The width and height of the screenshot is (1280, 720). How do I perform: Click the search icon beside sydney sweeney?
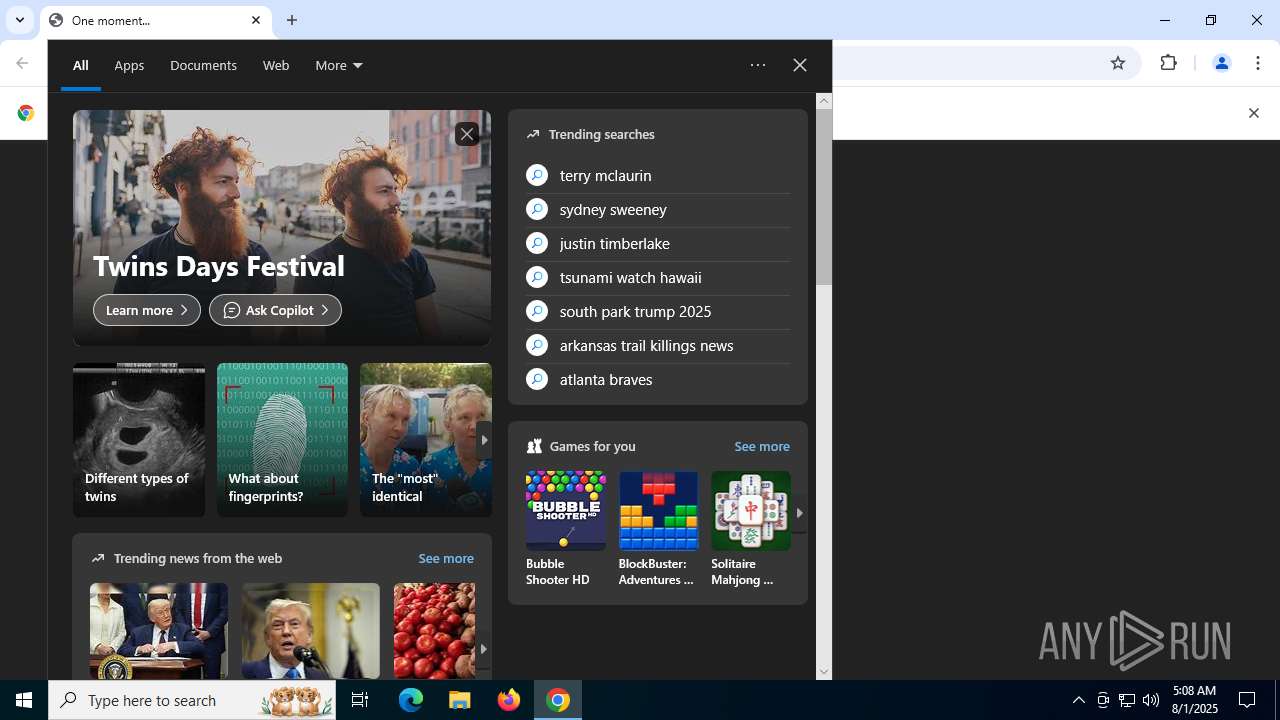pyautogui.click(x=537, y=209)
